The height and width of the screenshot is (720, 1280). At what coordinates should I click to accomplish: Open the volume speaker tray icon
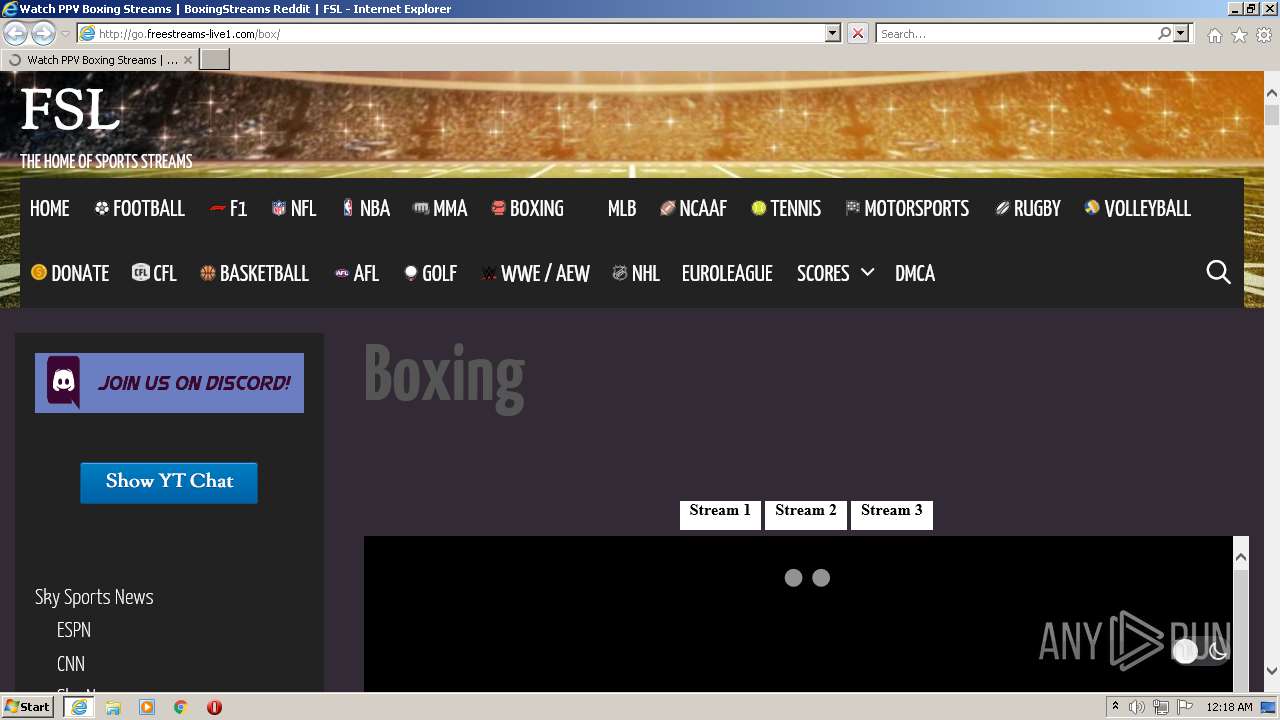pyautogui.click(x=1137, y=707)
